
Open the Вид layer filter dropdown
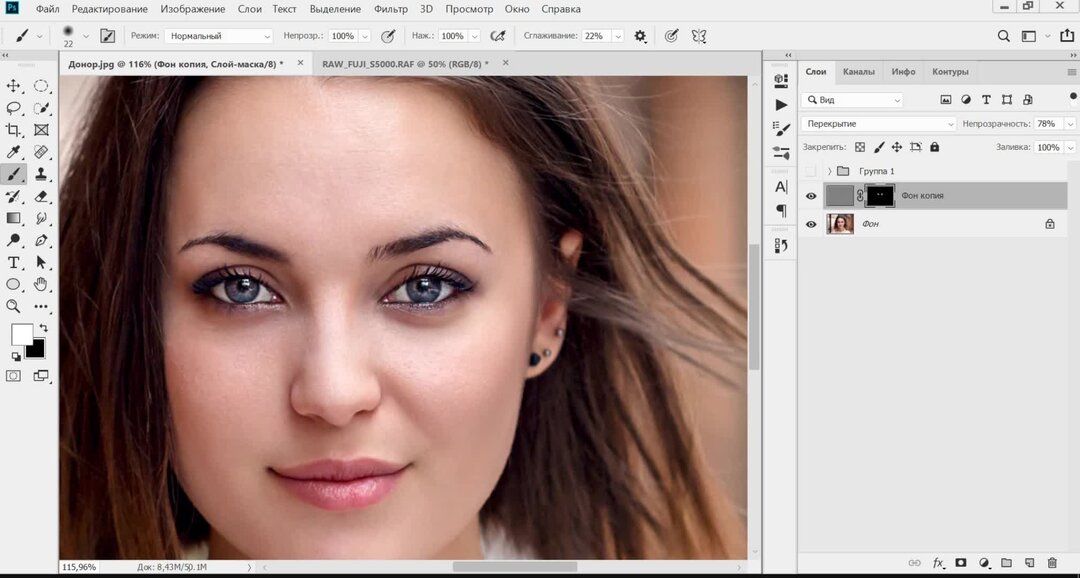(852, 100)
